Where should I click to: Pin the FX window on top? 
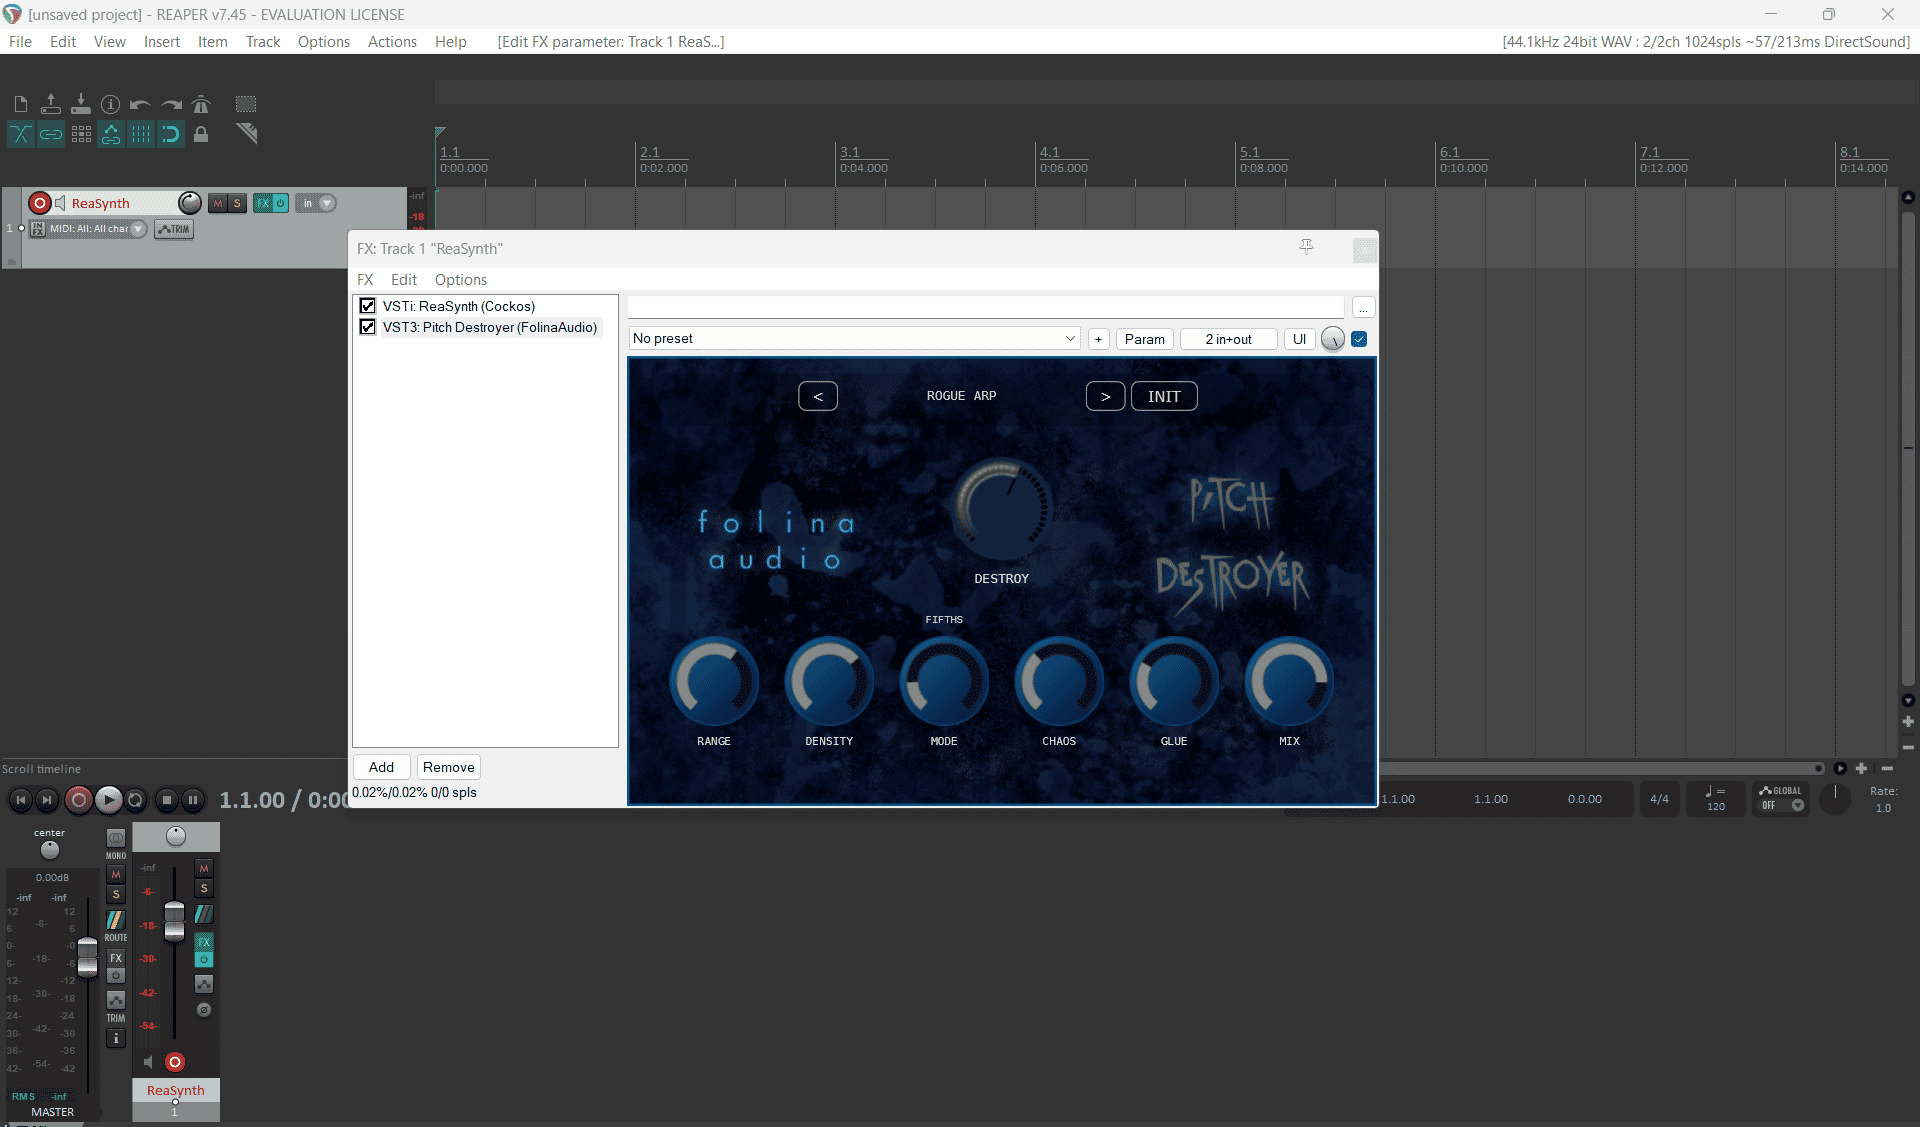point(1306,247)
